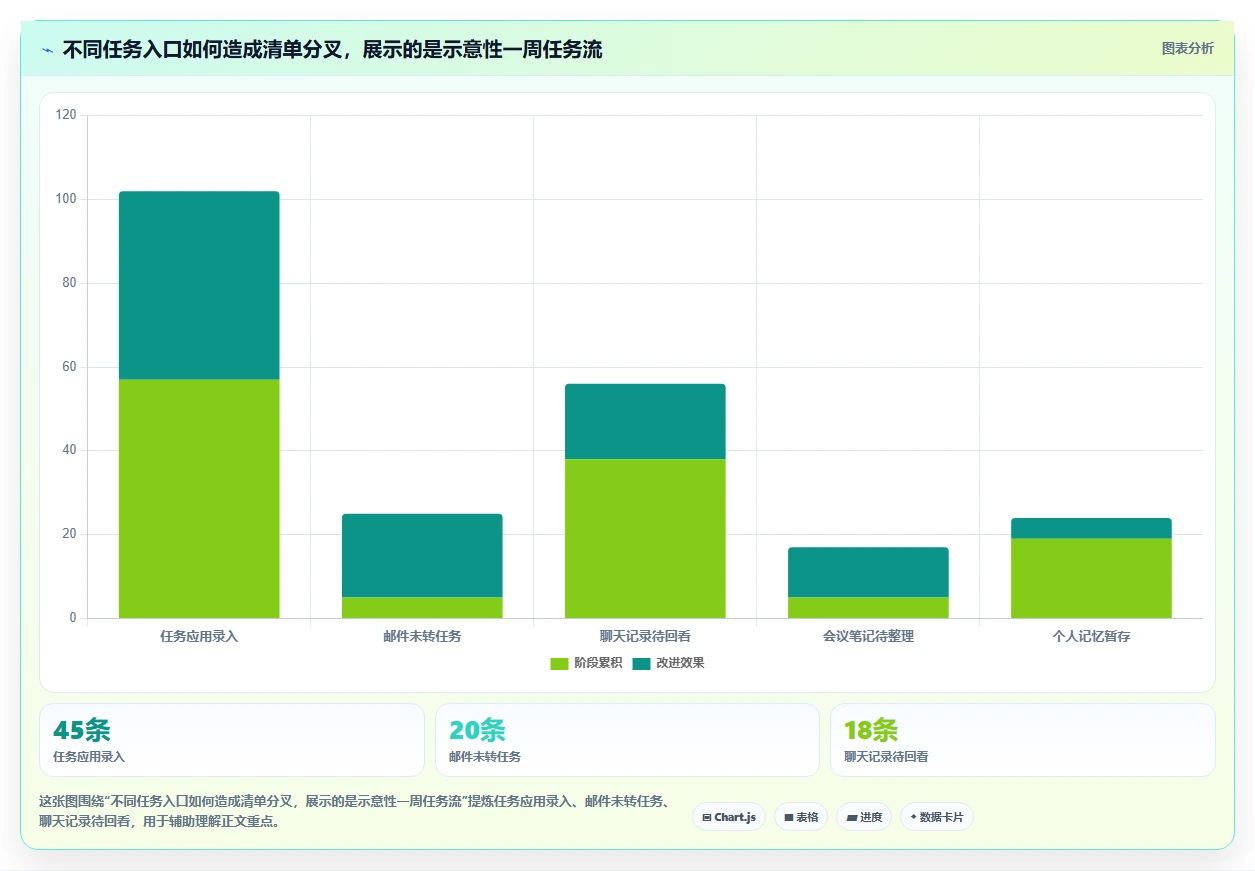1255x871 pixels.
Task: Click the y-axis value 100
Action: [x=66, y=199]
